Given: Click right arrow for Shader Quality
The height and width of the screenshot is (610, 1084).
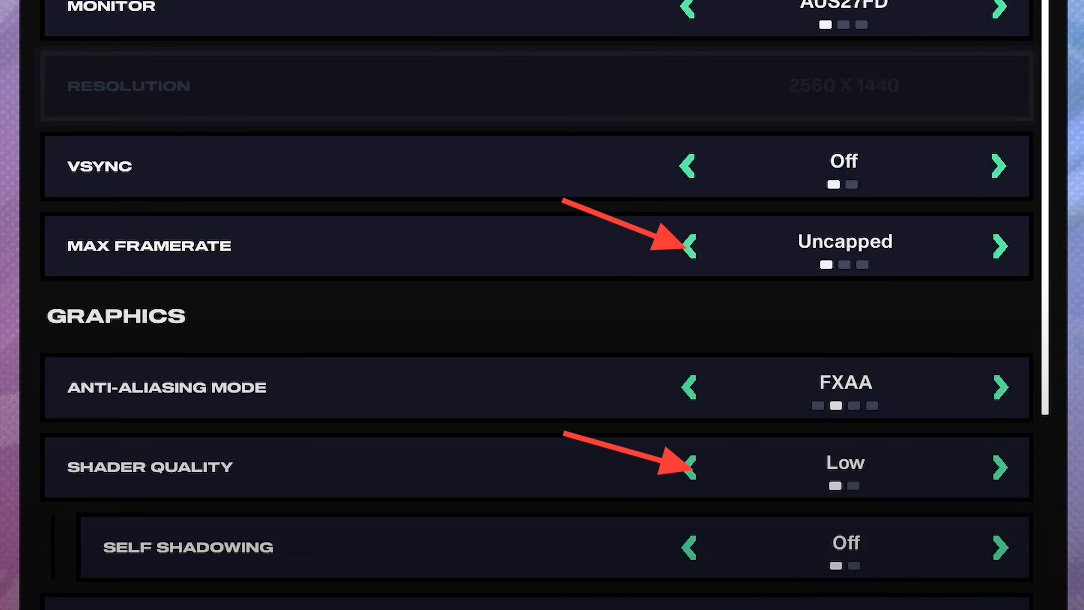Looking at the screenshot, I should [x=1000, y=467].
